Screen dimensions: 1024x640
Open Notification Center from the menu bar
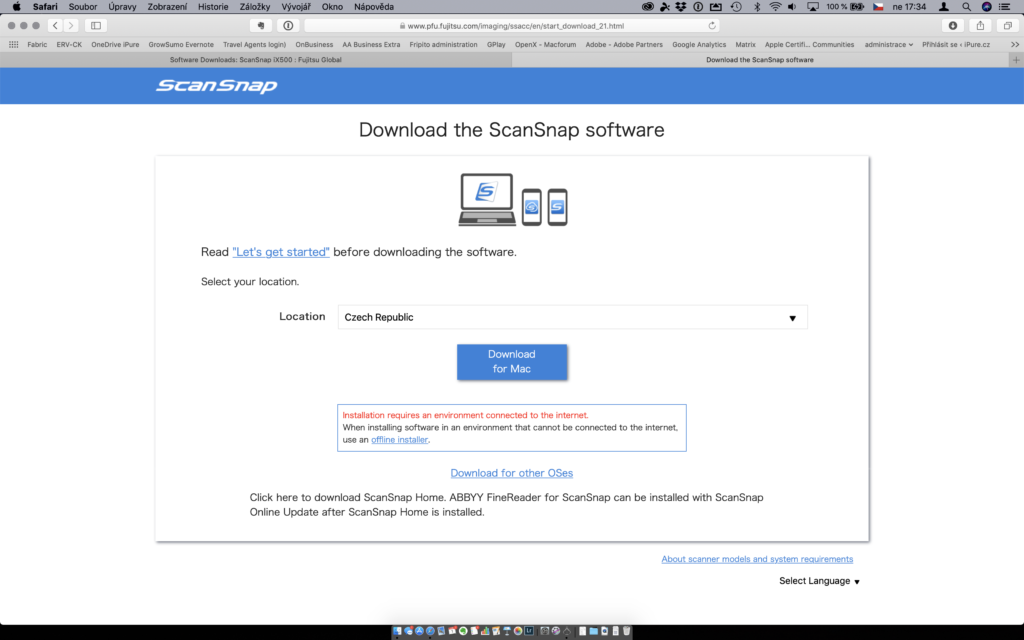1005,7
